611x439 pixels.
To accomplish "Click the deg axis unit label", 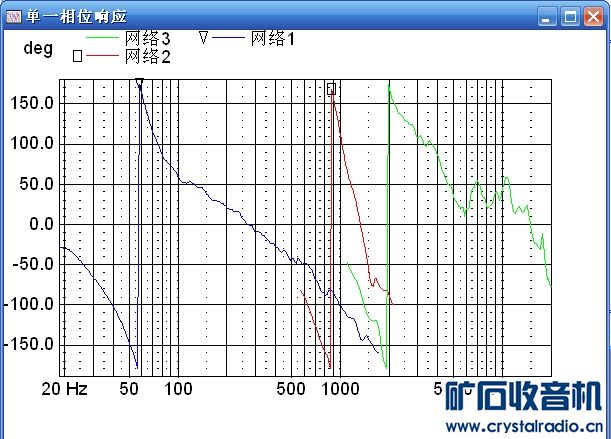I will (x=38, y=49).
